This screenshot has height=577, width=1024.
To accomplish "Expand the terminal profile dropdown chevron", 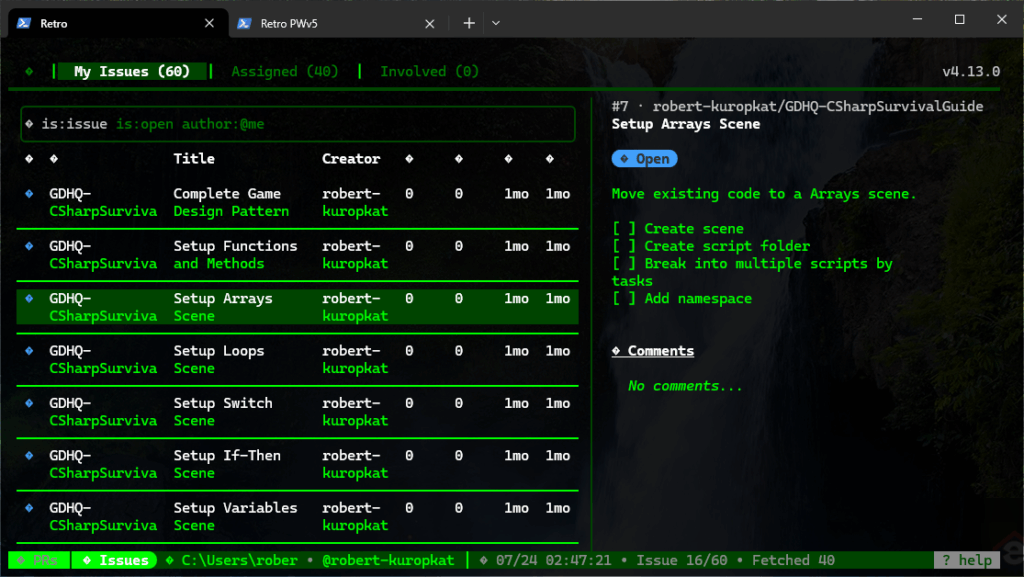I will [x=496, y=23].
